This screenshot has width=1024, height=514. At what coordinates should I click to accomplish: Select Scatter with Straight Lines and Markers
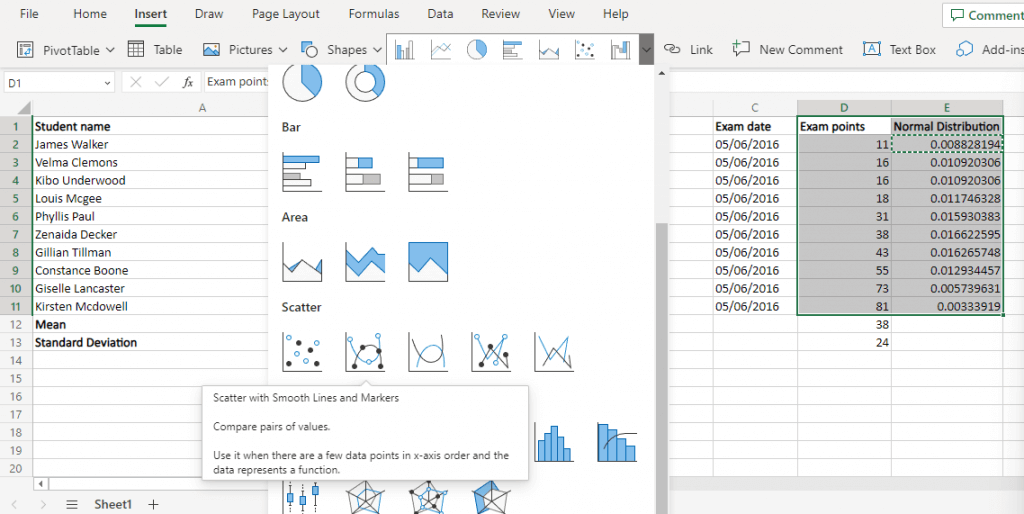pos(491,352)
